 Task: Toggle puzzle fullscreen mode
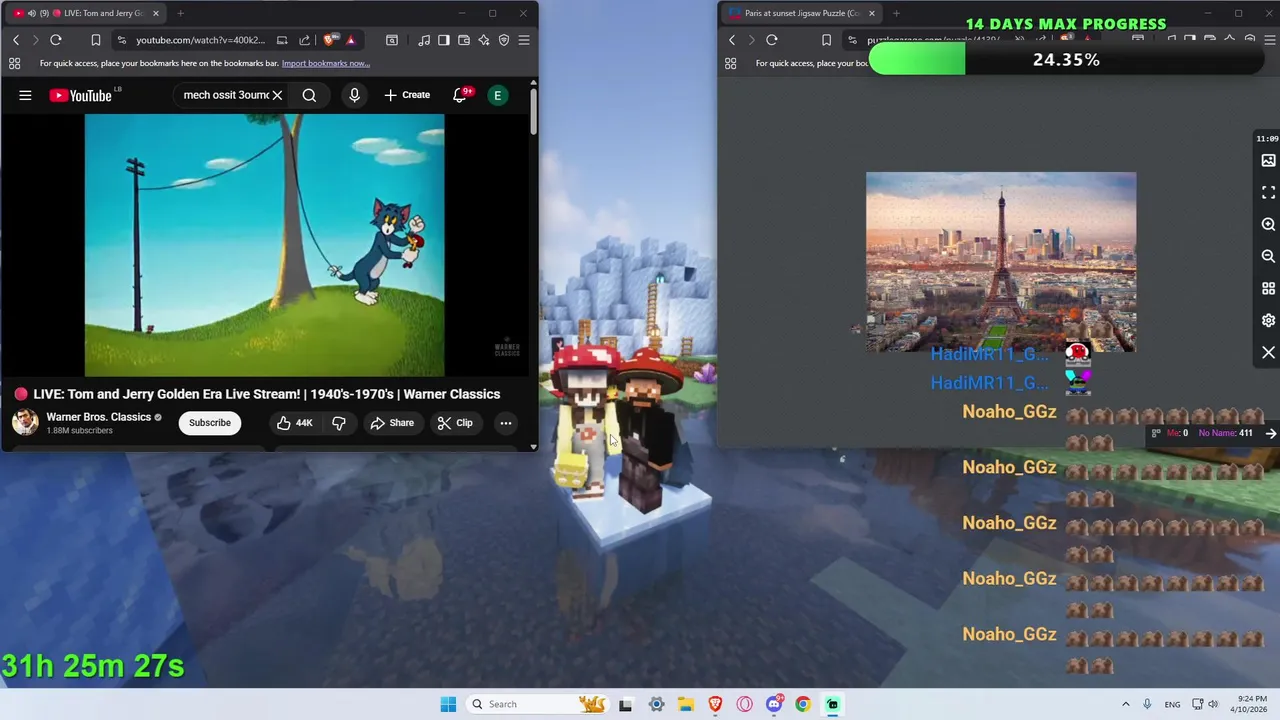pyautogui.click(x=1268, y=192)
